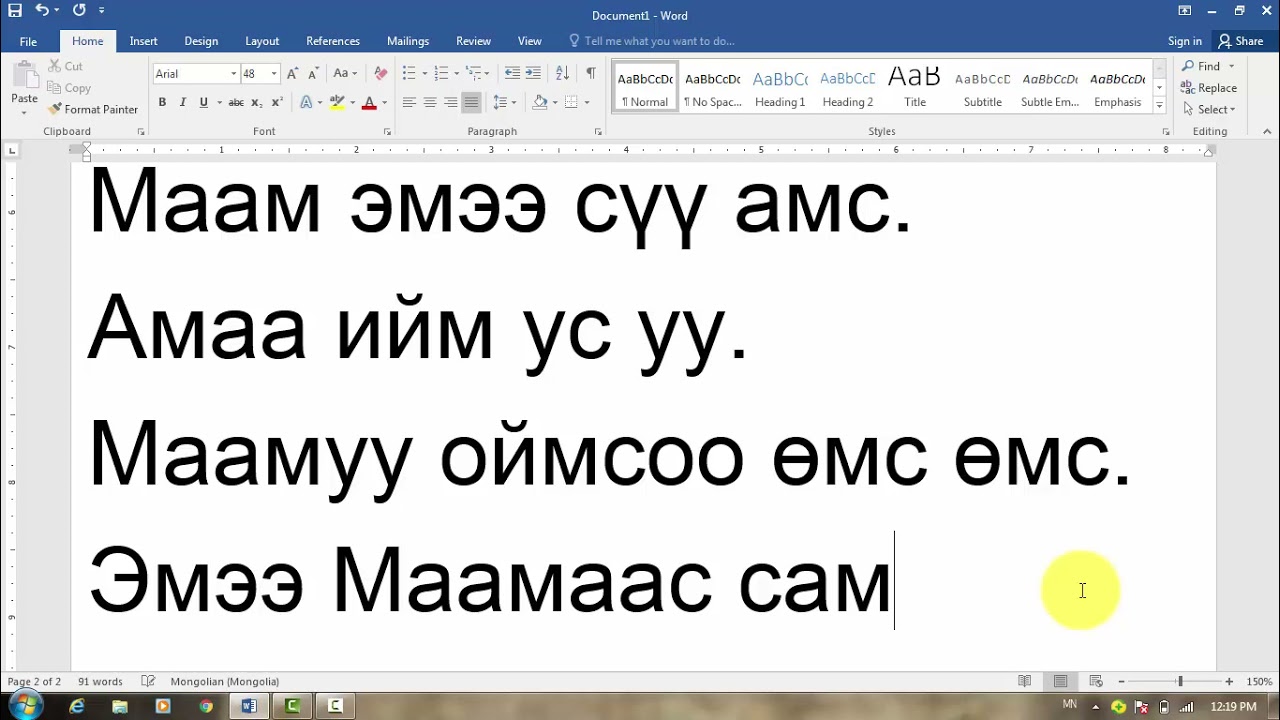Toggle Subscript formatting

point(256,102)
